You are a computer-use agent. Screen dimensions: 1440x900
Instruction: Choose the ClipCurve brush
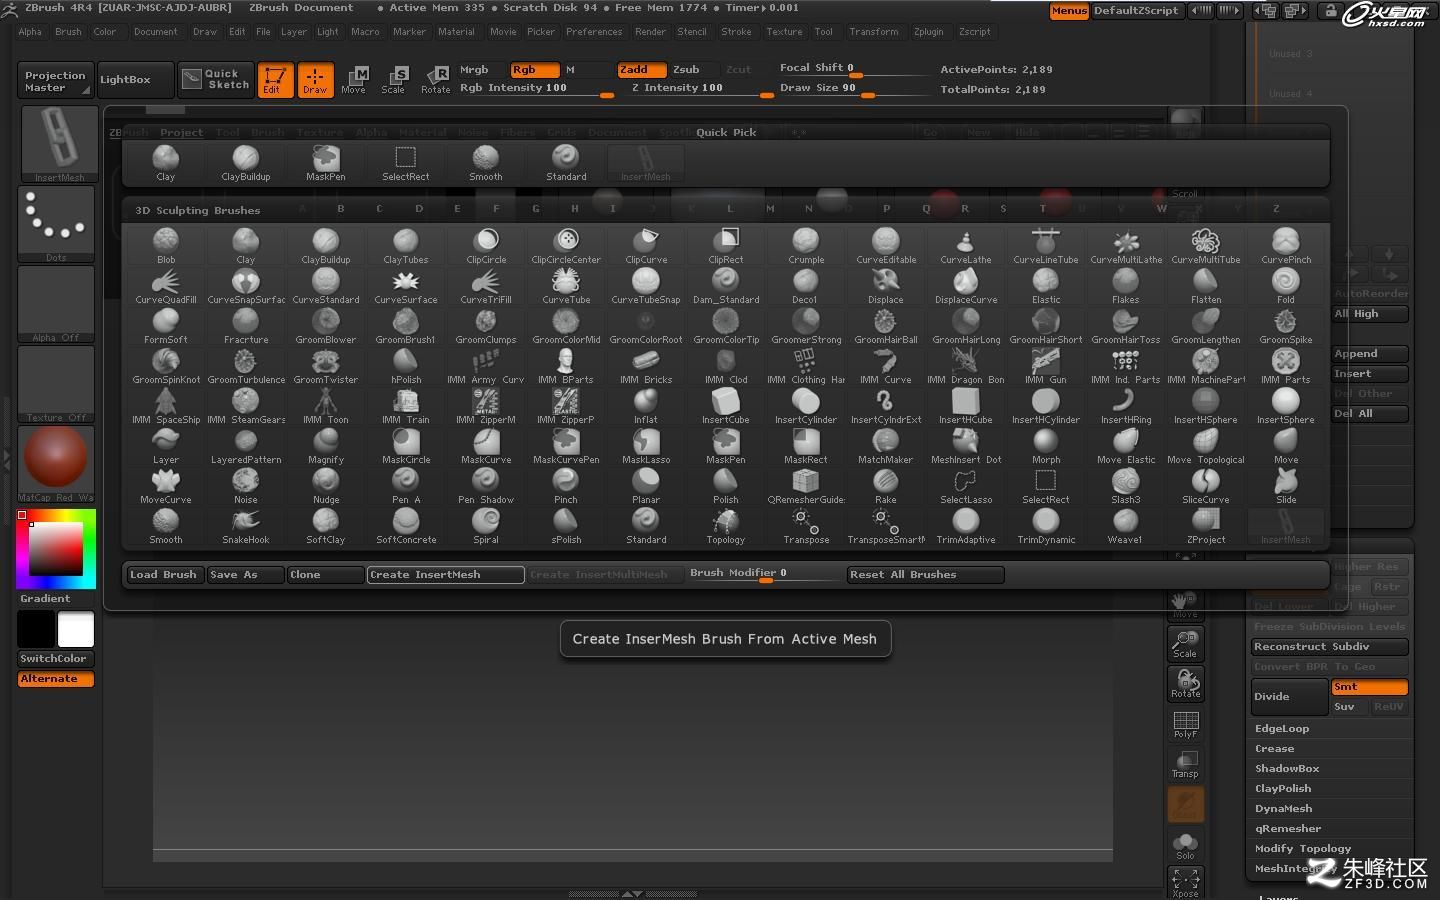[646, 246]
